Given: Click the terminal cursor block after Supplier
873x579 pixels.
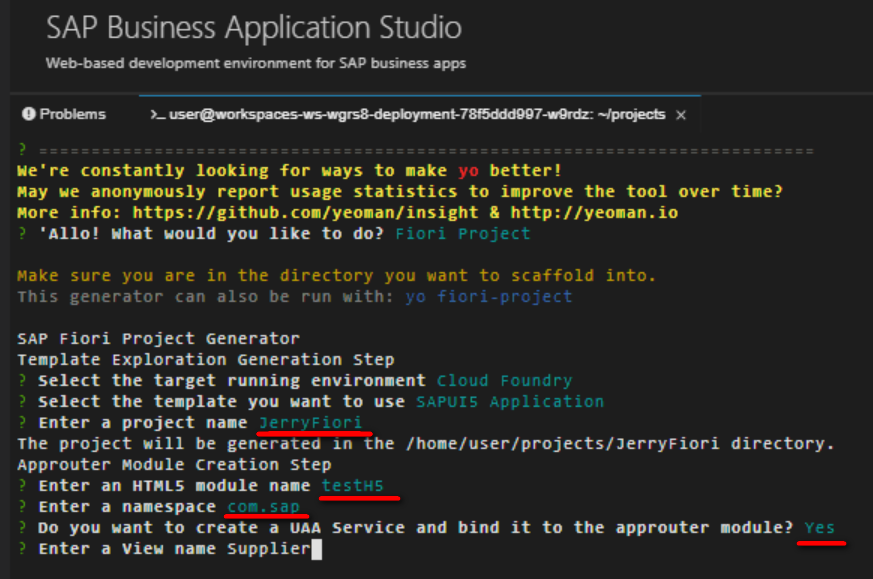Looking at the screenshot, I should pyautogui.click(x=316, y=549).
